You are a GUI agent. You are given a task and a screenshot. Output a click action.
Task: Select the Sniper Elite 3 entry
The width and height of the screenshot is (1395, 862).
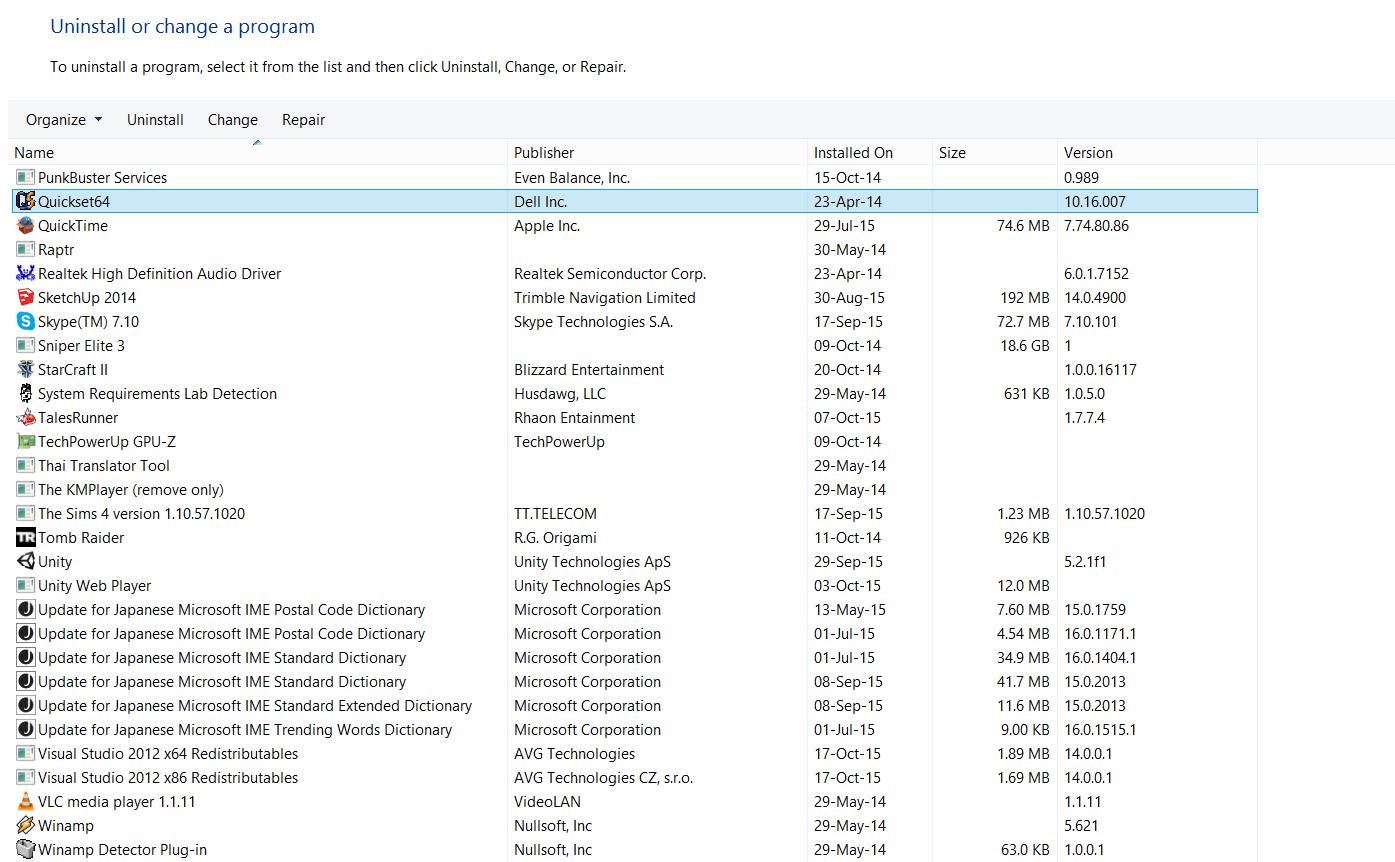pyautogui.click(x=81, y=345)
